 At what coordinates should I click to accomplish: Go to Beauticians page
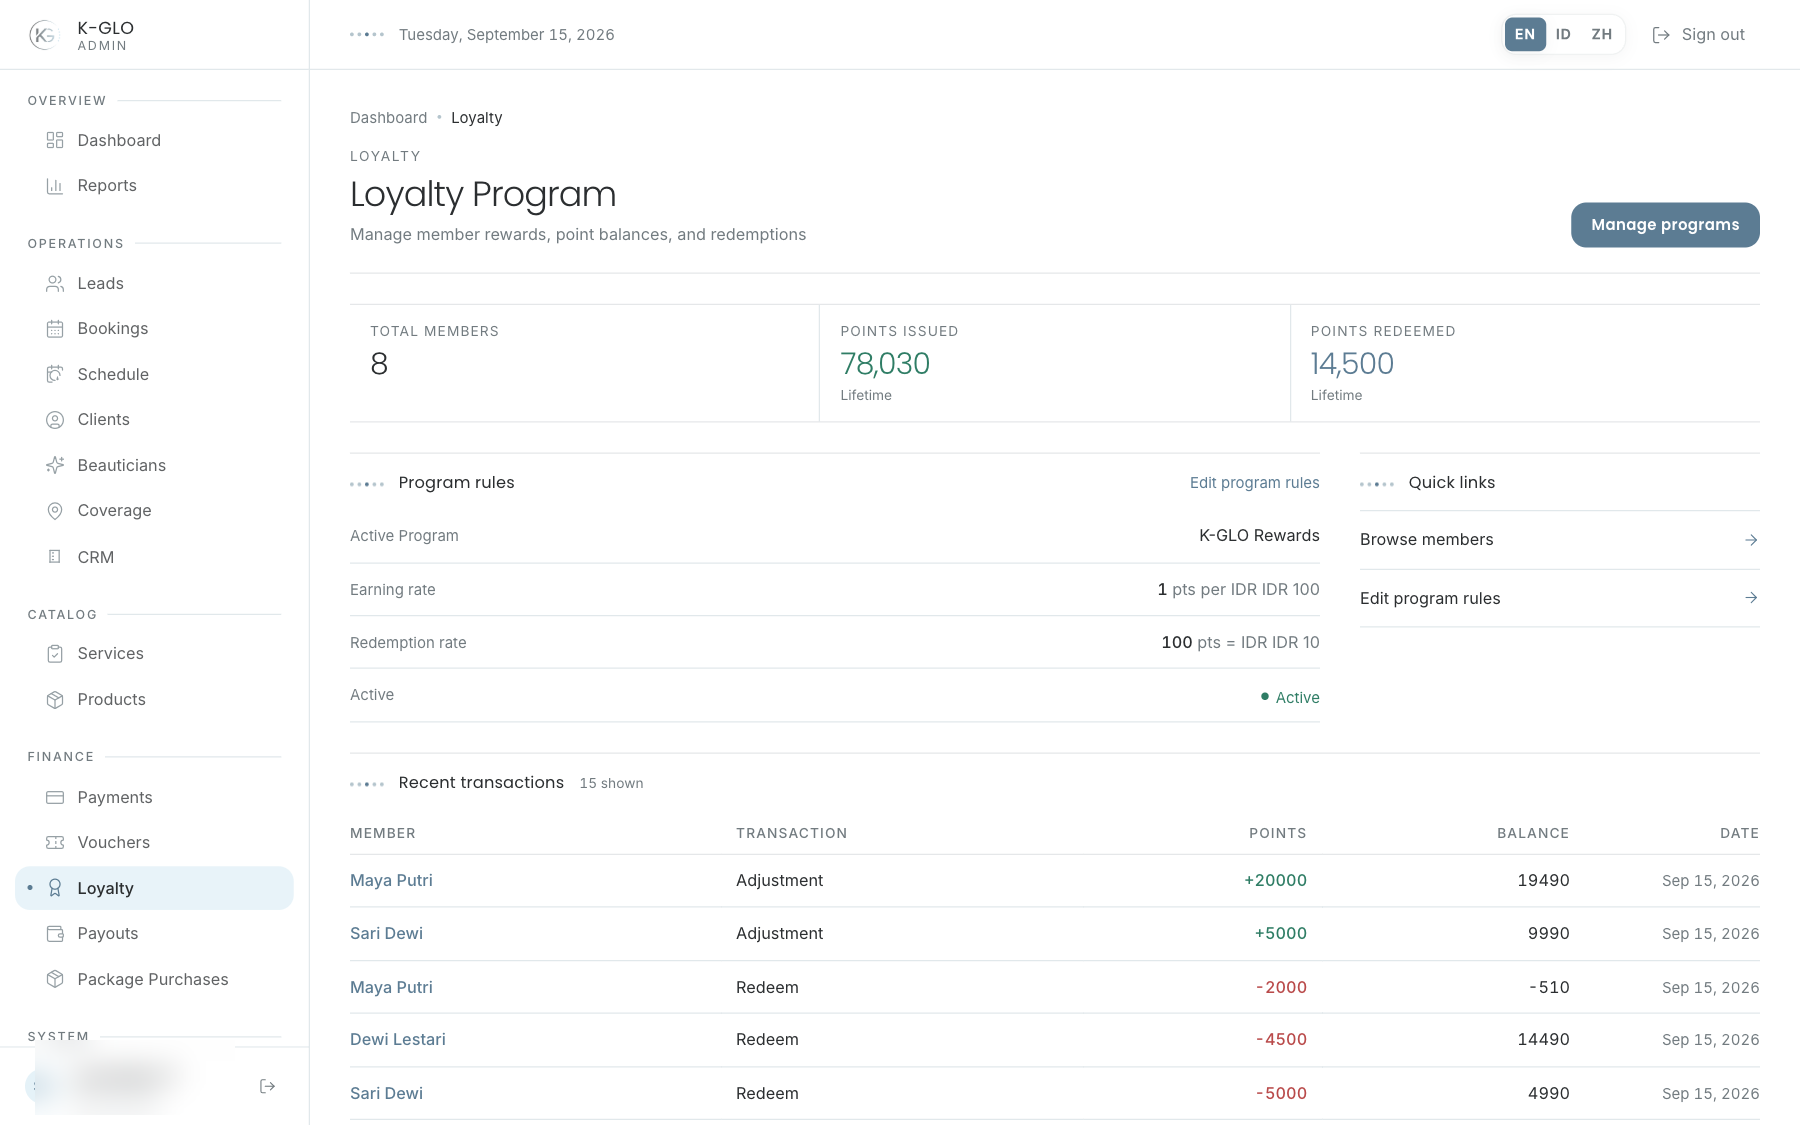coord(154,465)
